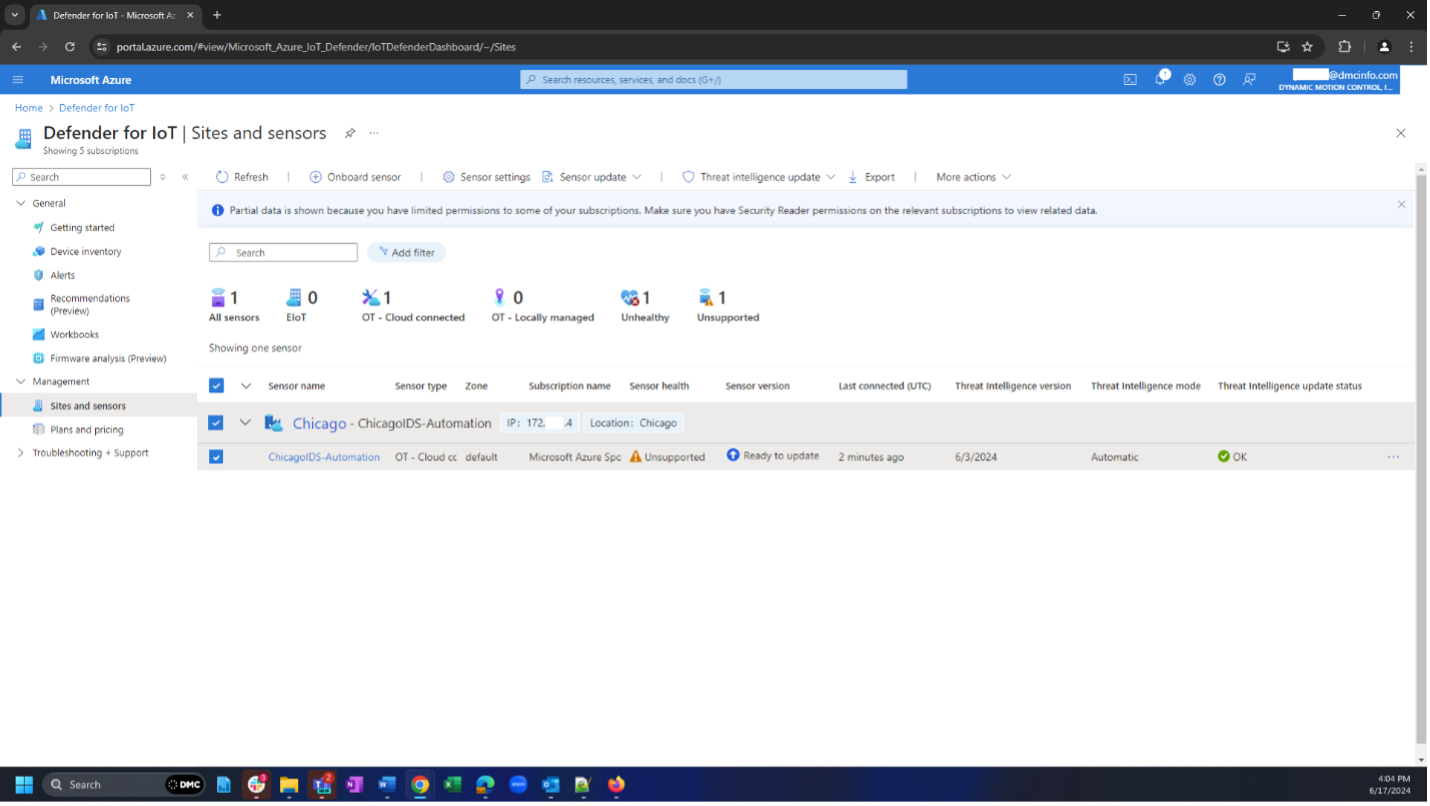Open Alerts in the sidebar
The width and height of the screenshot is (1430, 806).
click(62, 275)
